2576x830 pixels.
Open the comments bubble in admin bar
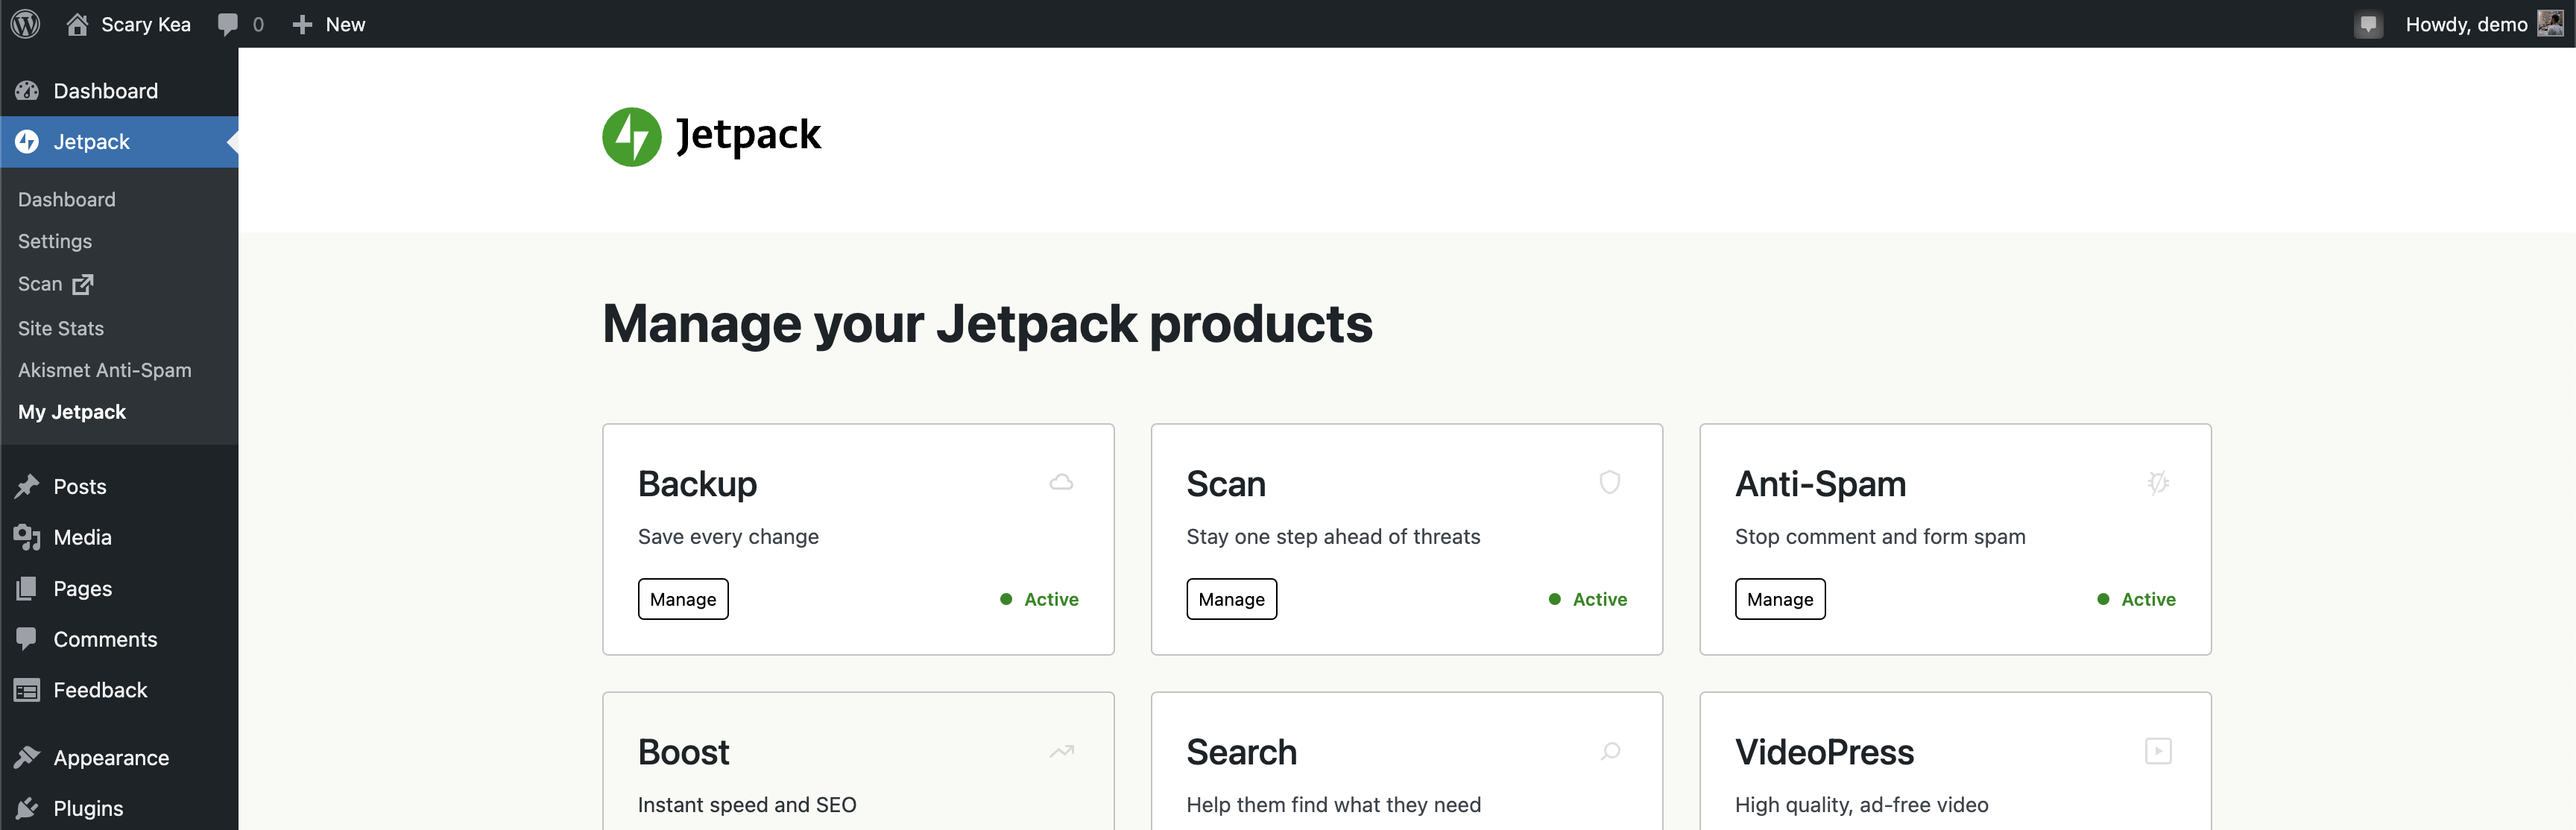[x=228, y=24]
